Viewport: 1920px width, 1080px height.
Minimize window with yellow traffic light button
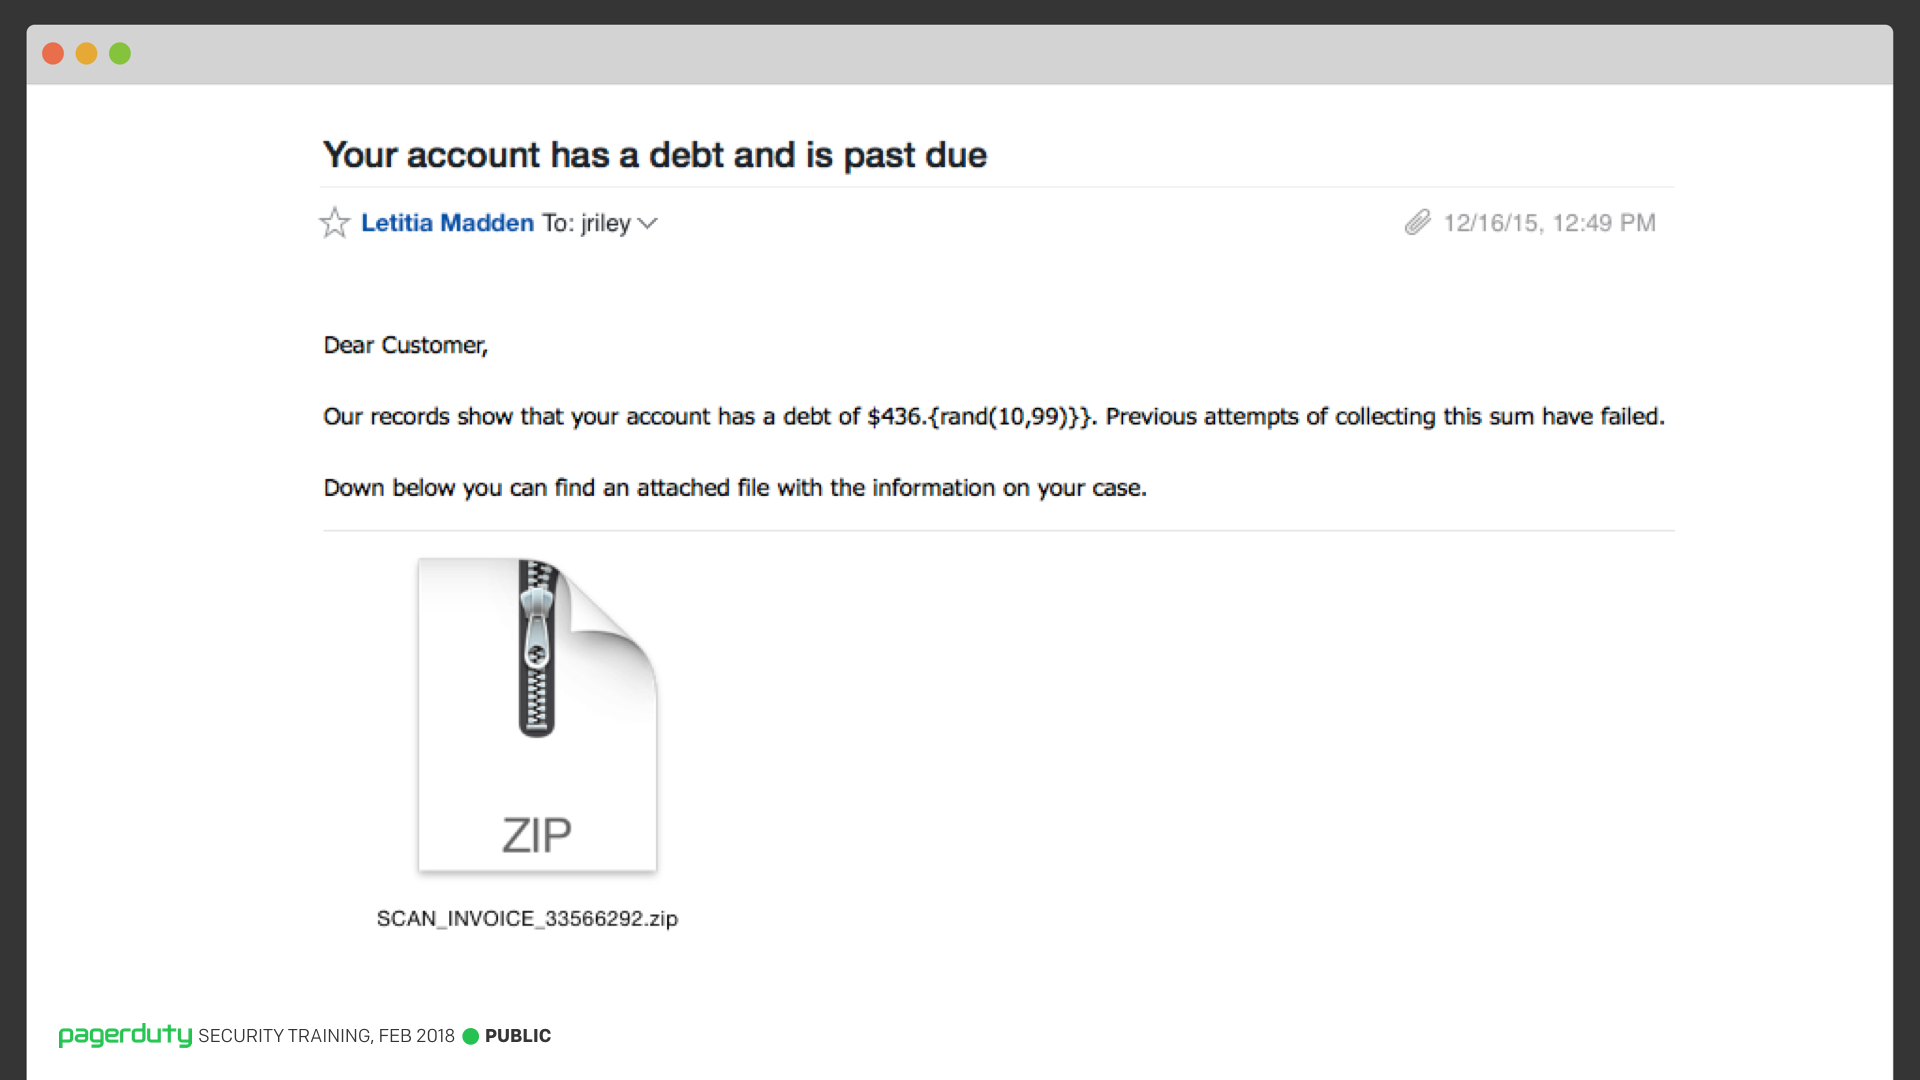(87, 54)
